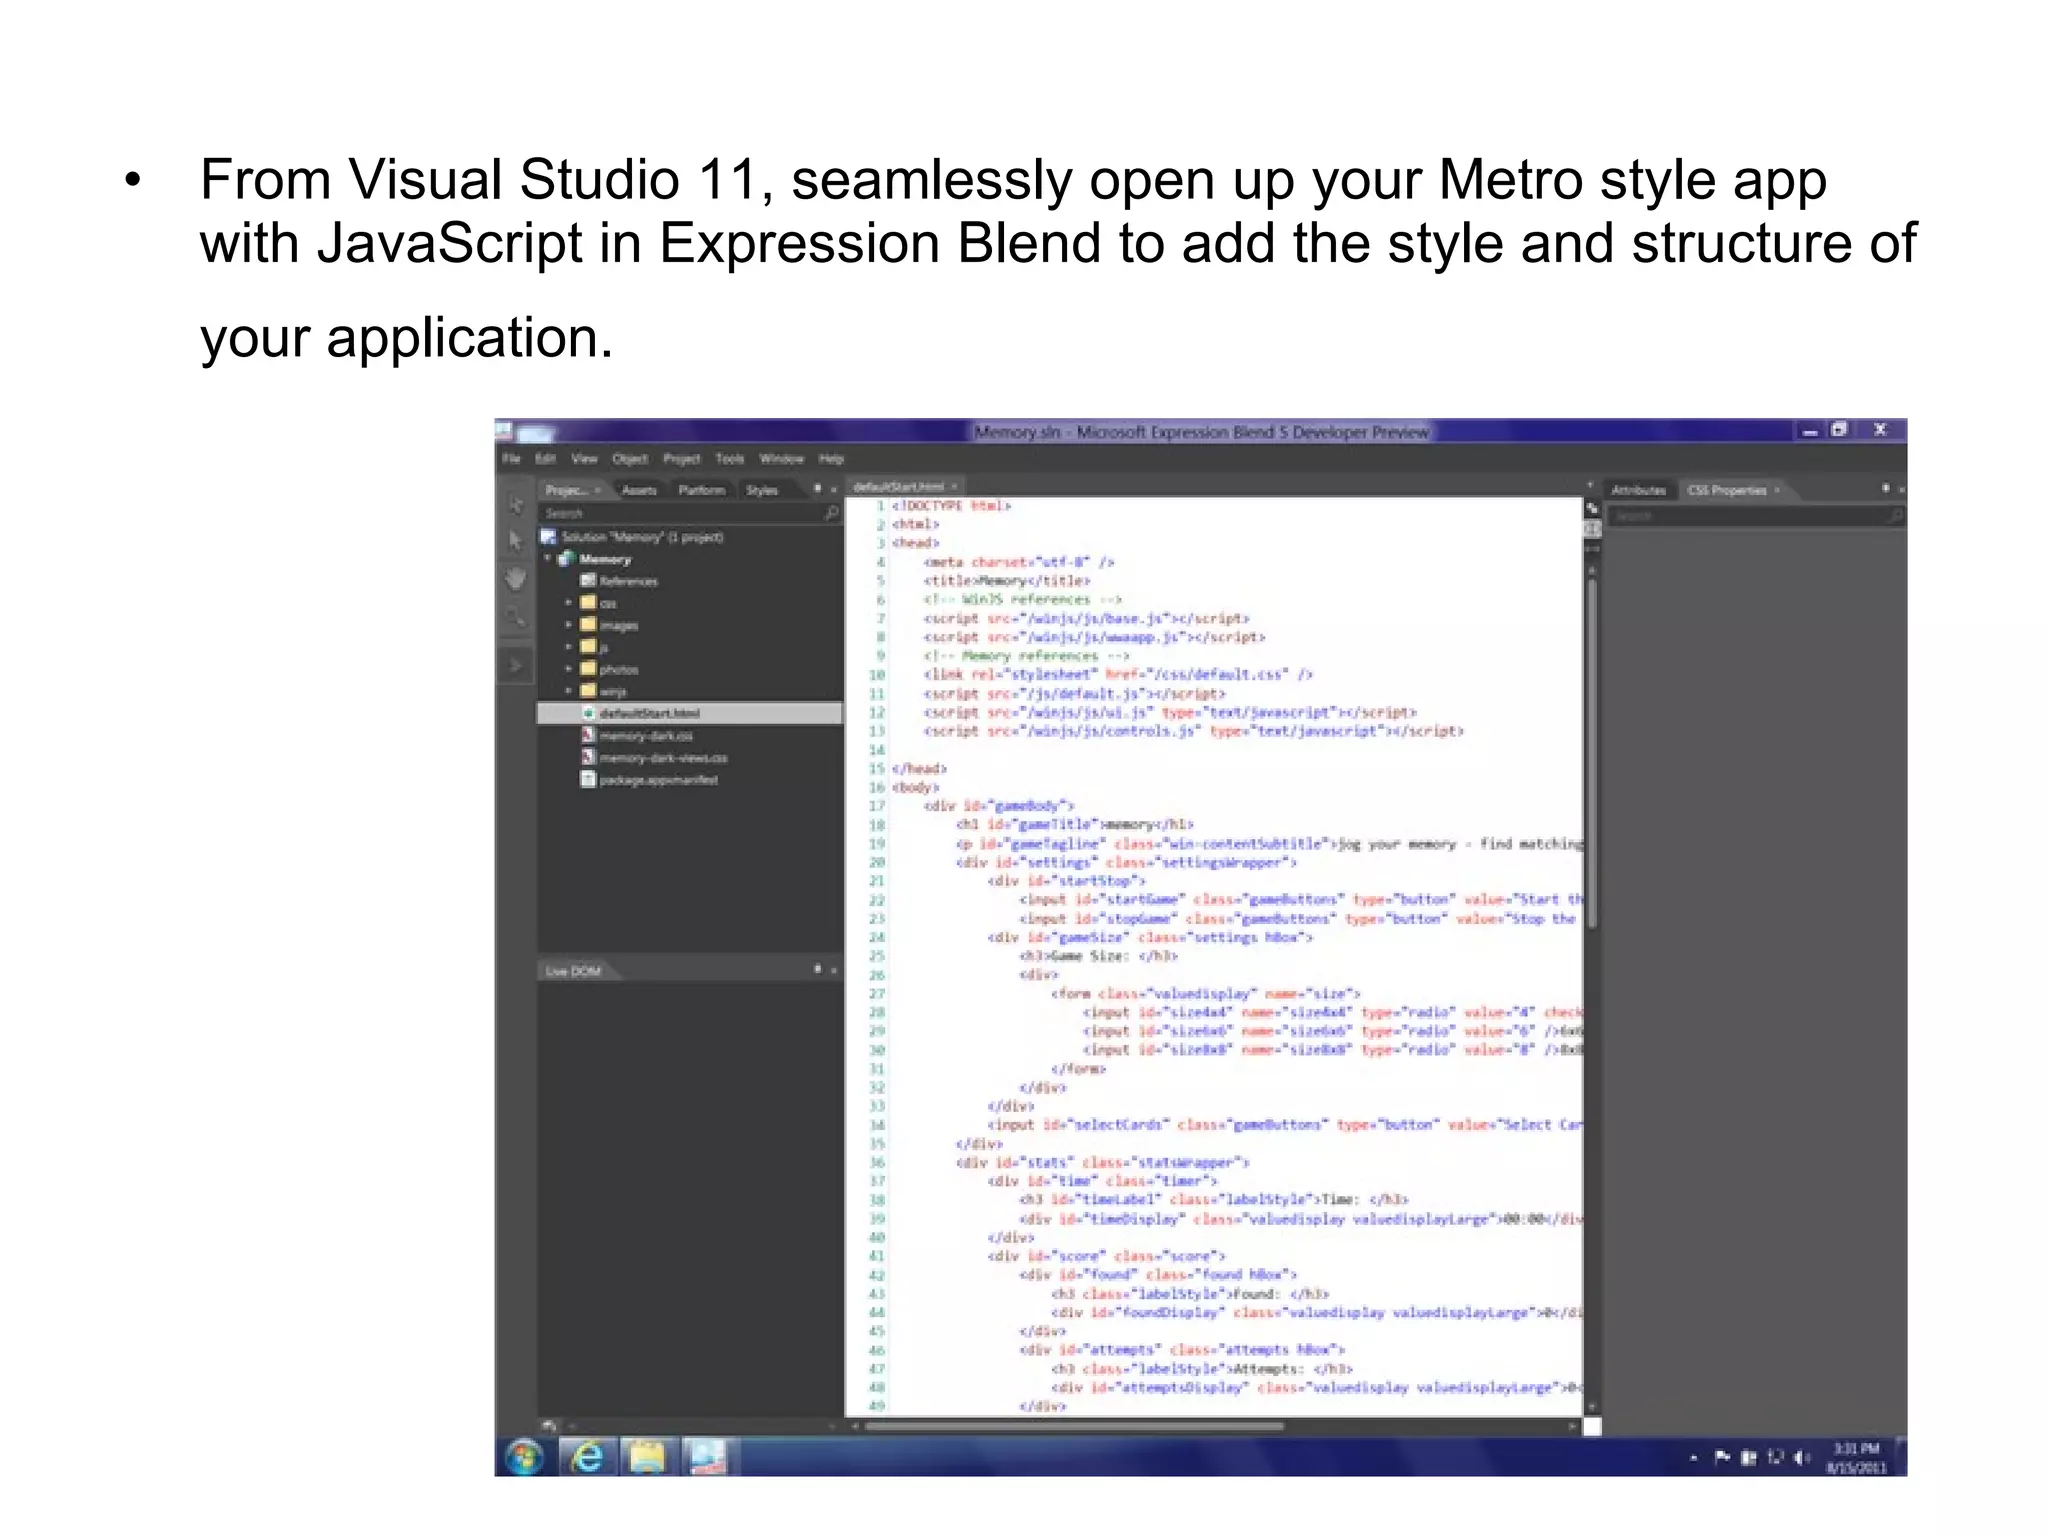Select the Zoom magnifier tool
Image resolution: width=2048 pixels, height=1536 pixels.
click(516, 615)
